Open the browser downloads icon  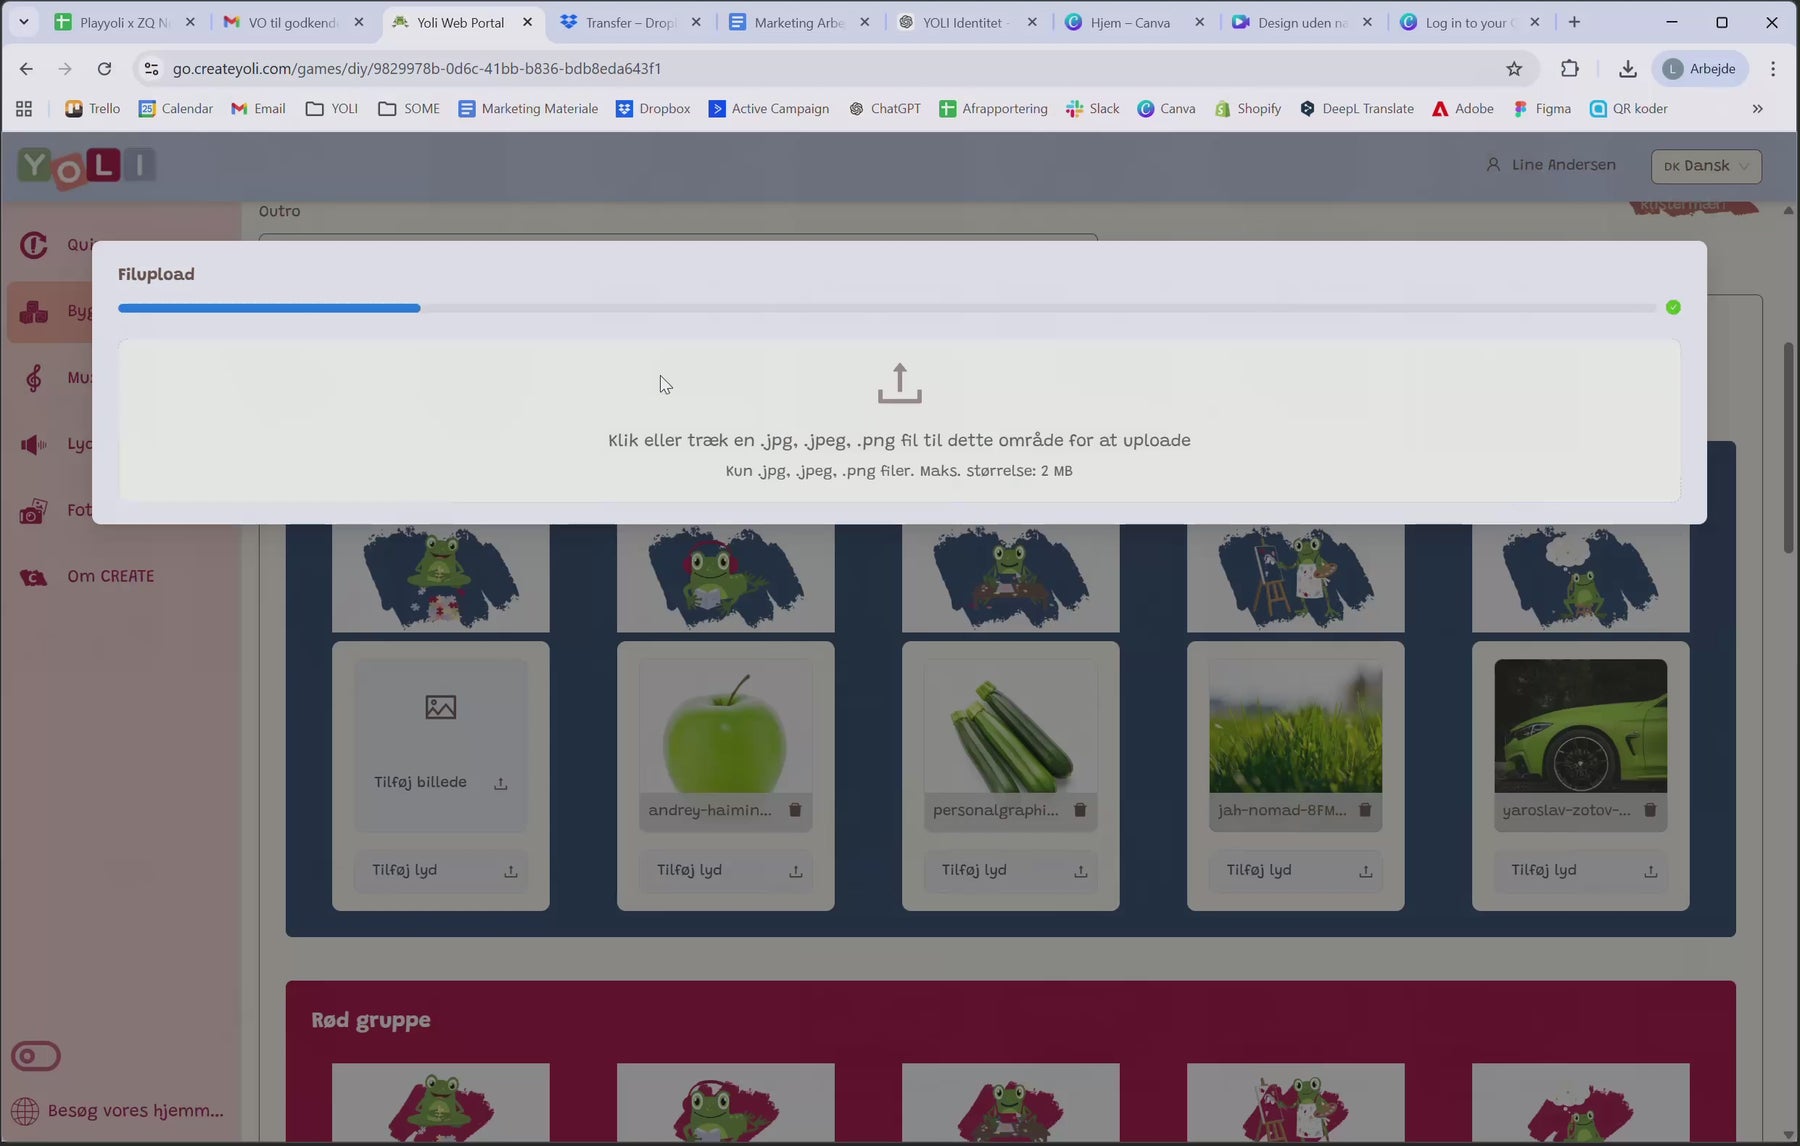pos(1627,69)
